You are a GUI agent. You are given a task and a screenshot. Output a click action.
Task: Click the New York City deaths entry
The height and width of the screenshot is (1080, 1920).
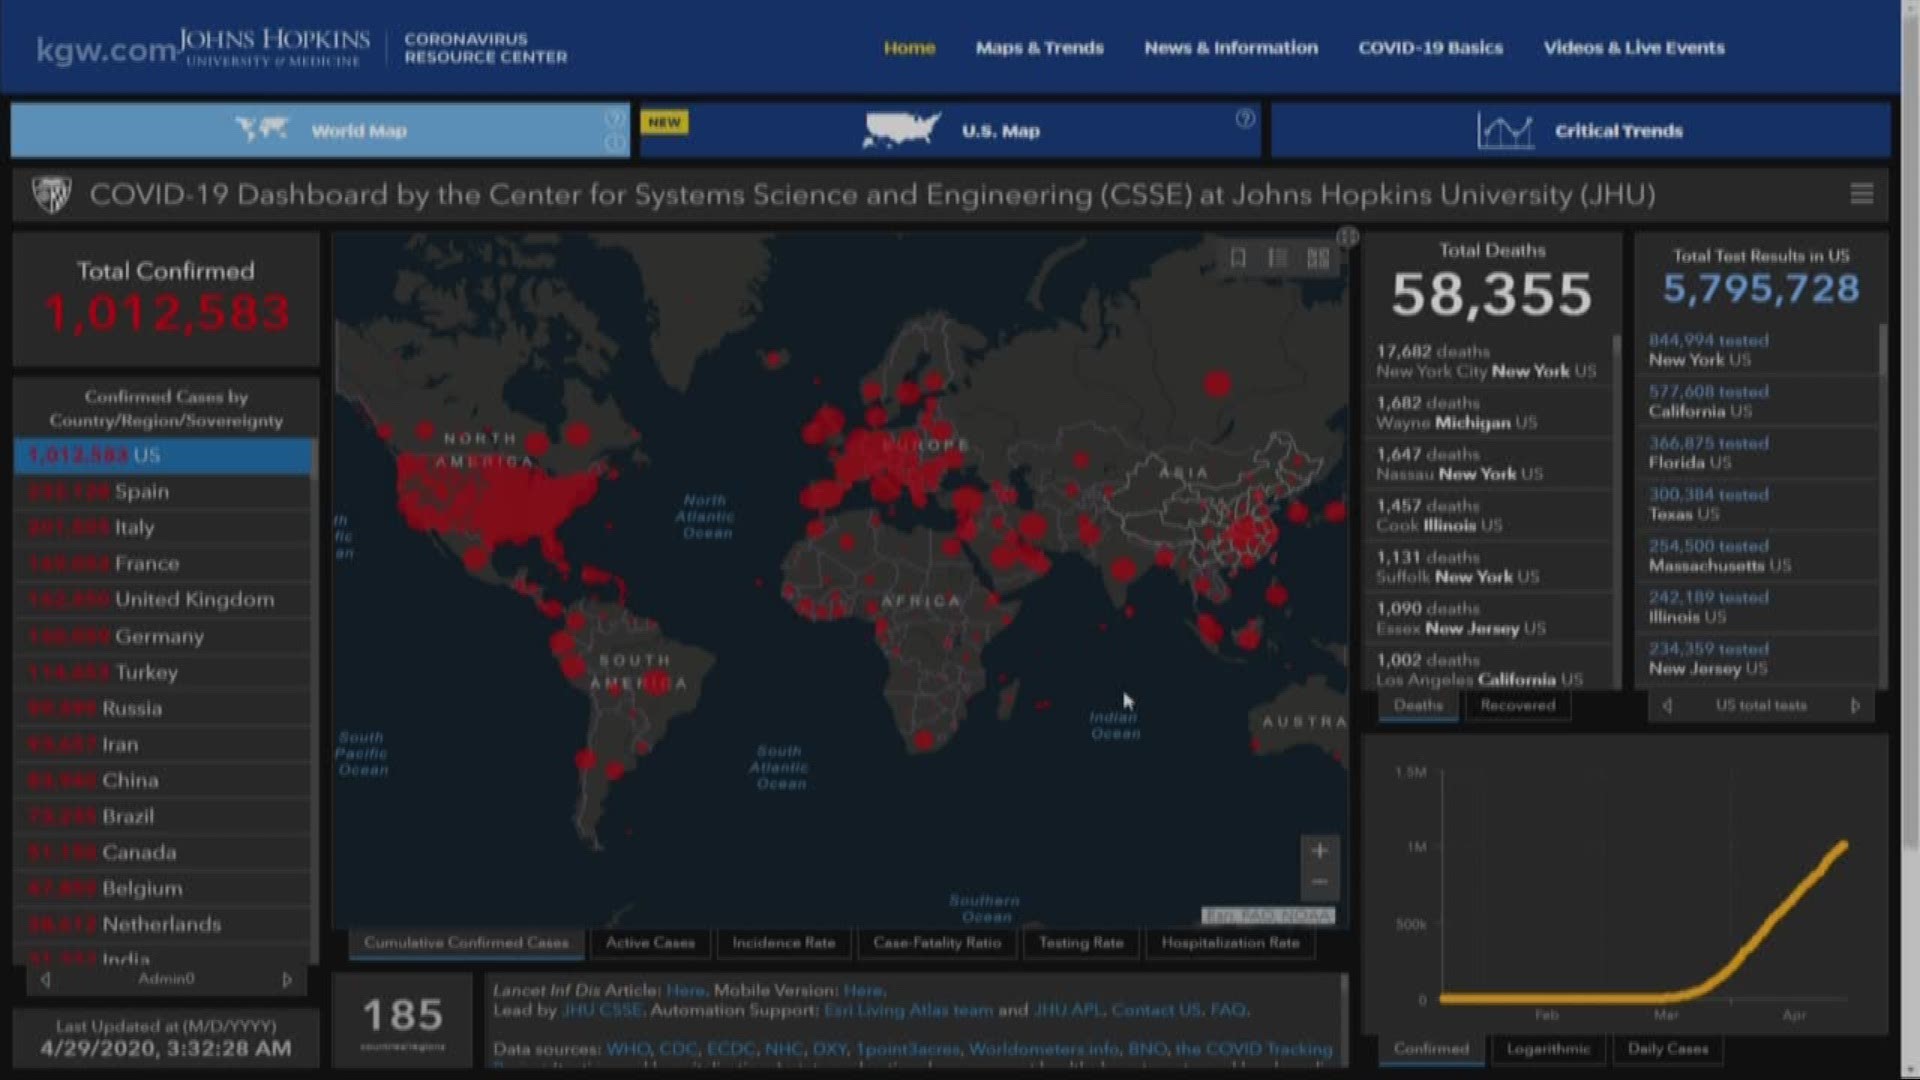coord(1488,361)
